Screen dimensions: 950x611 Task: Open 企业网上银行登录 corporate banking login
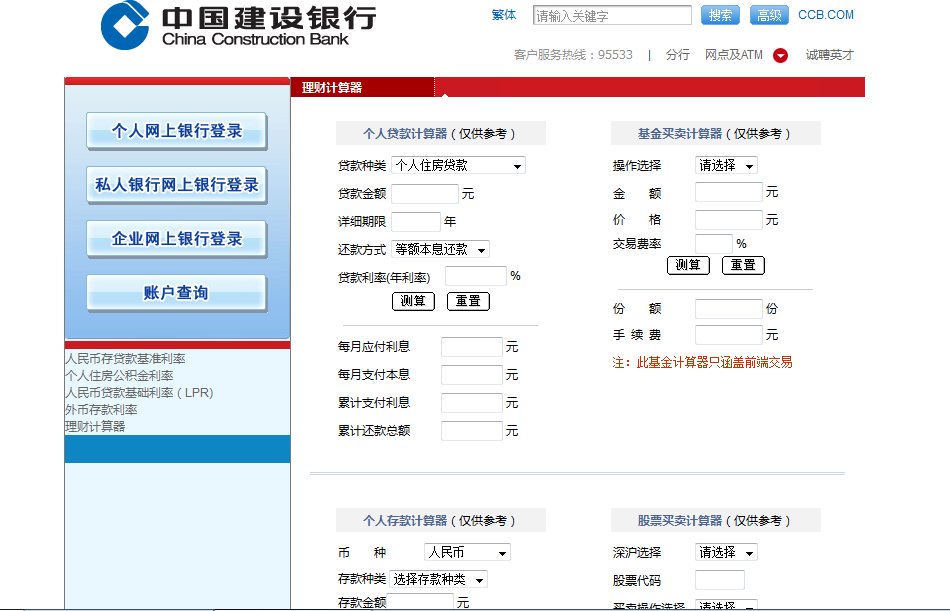coord(177,239)
